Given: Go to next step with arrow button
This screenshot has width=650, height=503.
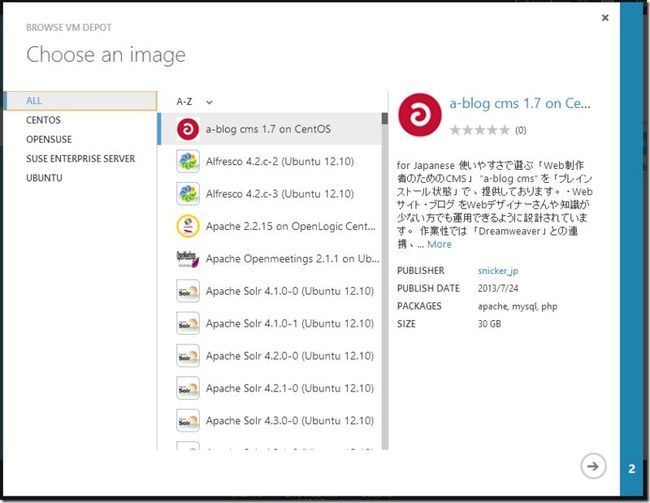Looking at the screenshot, I should pyautogui.click(x=593, y=466).
